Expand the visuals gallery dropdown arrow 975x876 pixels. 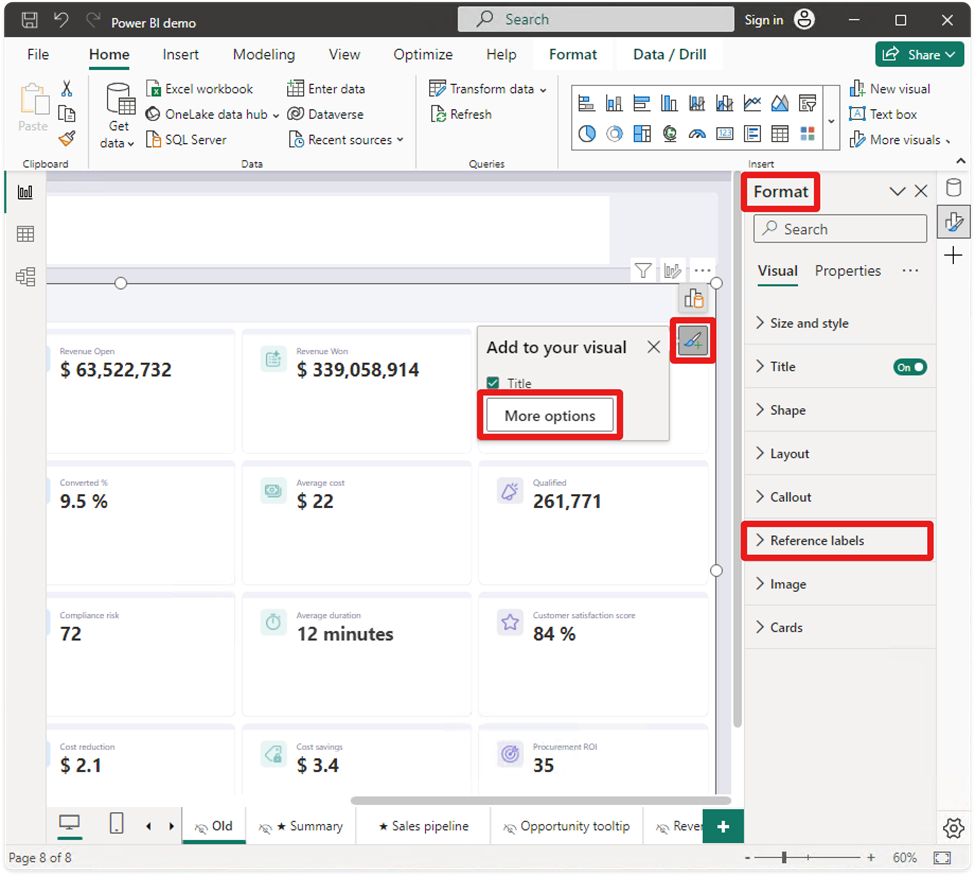(831, 121)
